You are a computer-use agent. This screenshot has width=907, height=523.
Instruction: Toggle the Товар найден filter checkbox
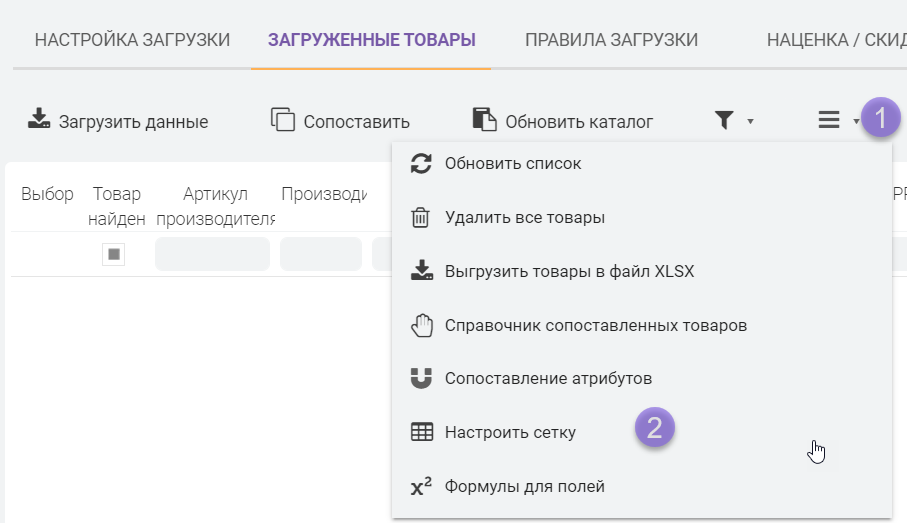114,255
